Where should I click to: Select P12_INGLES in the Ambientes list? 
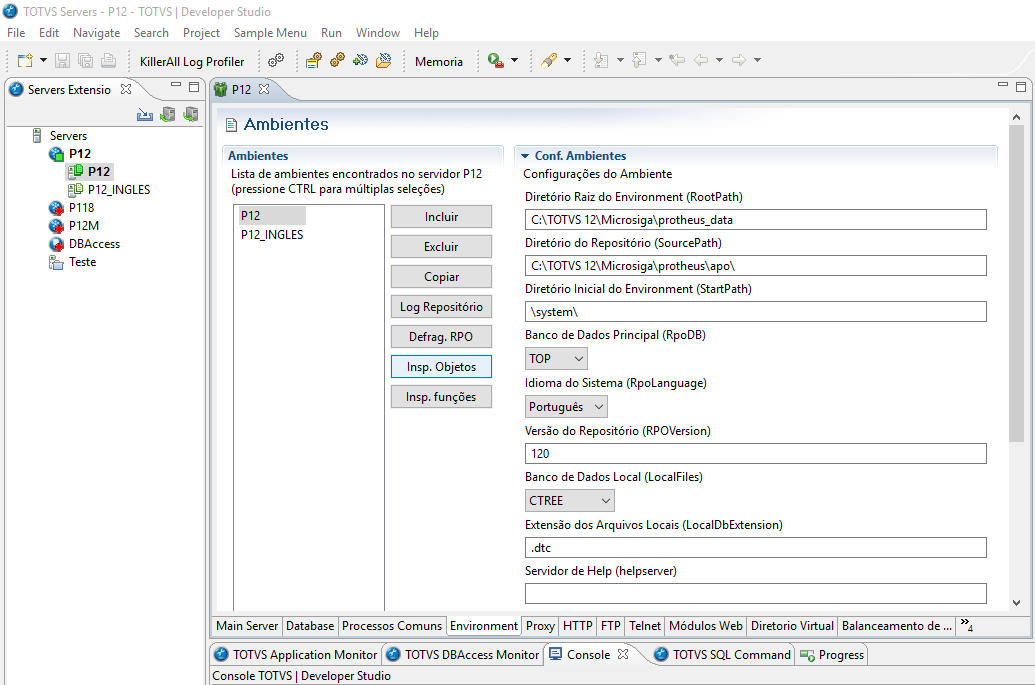[x=272, y=235]
